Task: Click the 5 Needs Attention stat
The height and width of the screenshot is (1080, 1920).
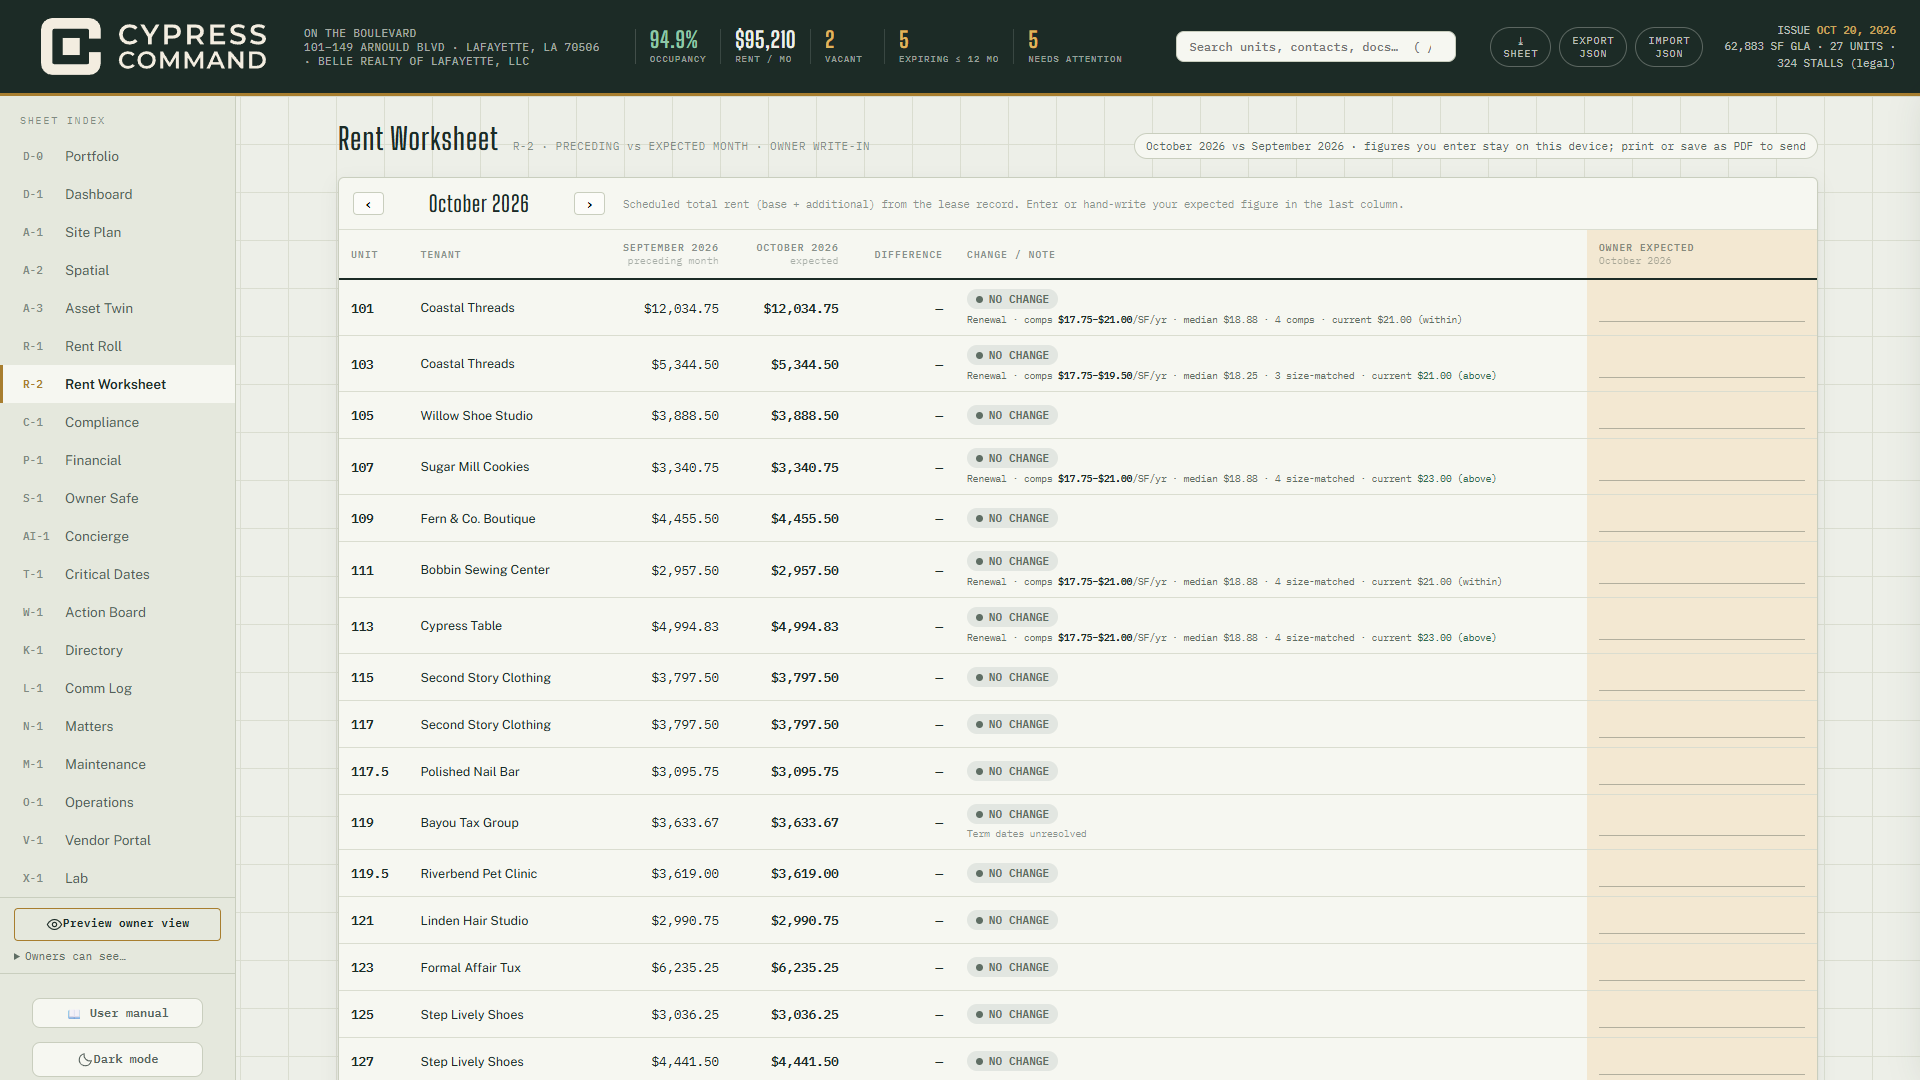Action: 1074,47
